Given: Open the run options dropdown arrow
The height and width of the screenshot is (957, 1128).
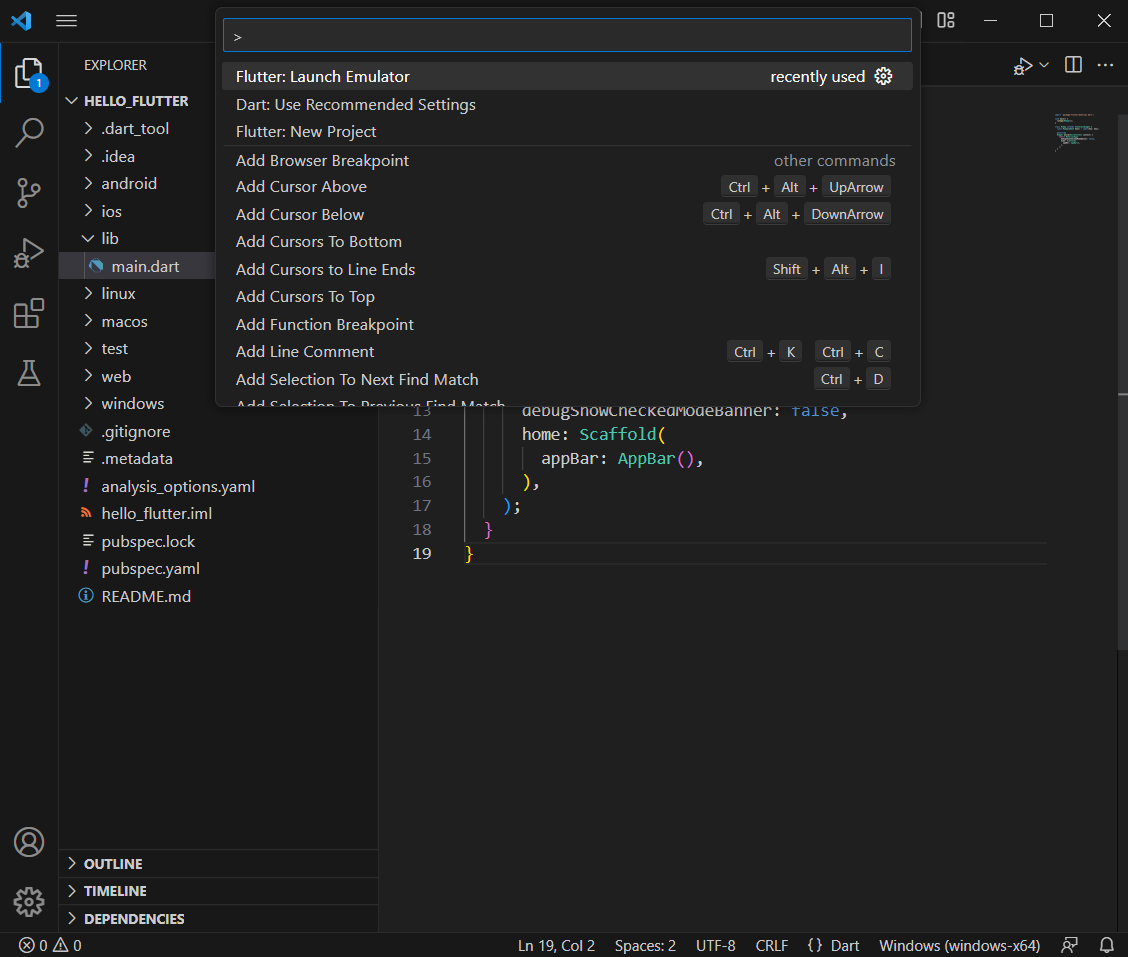Looking at the screenshot, I should click(x=1044, y=65).
